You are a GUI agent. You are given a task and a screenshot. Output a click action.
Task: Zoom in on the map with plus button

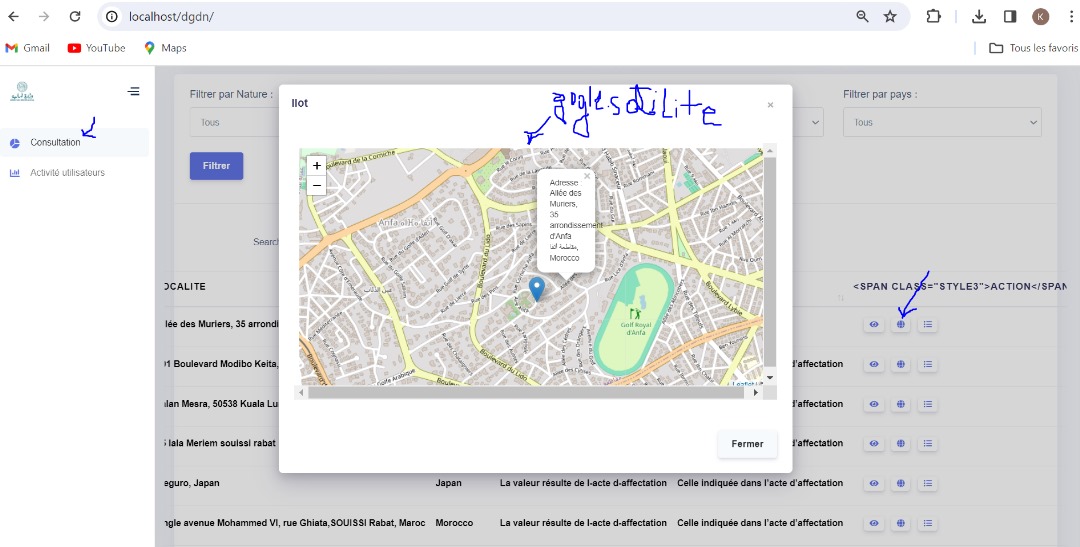coord(317,166)
